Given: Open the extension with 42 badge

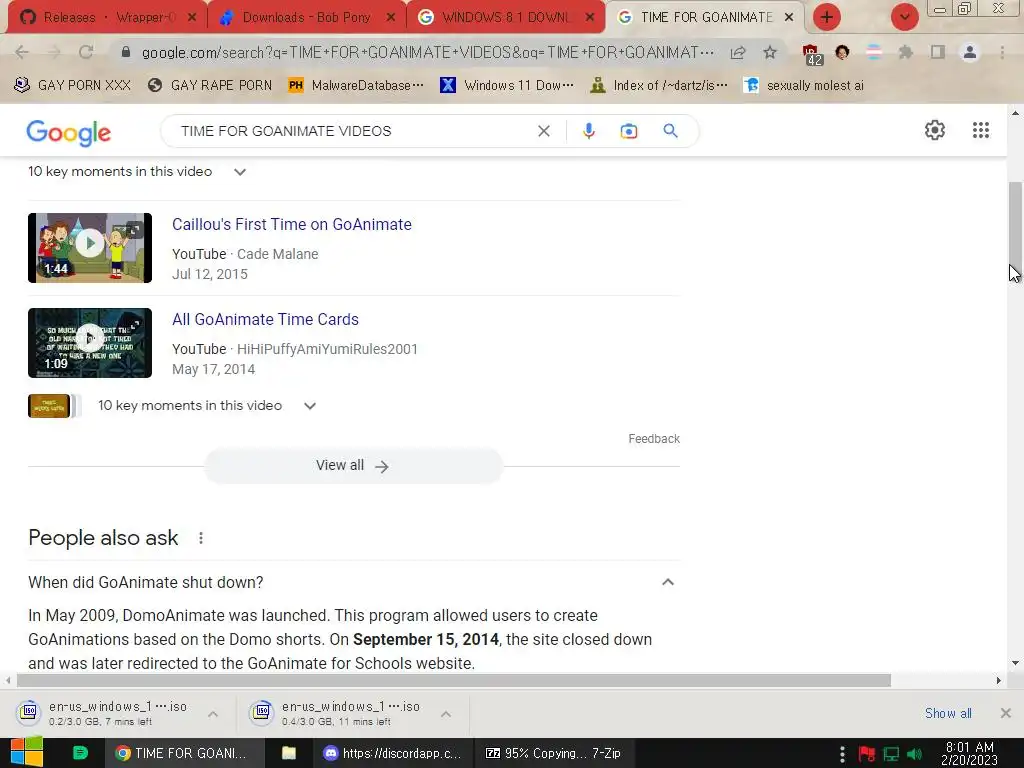Looking at the screenshot, I should [x=812, y=54].
